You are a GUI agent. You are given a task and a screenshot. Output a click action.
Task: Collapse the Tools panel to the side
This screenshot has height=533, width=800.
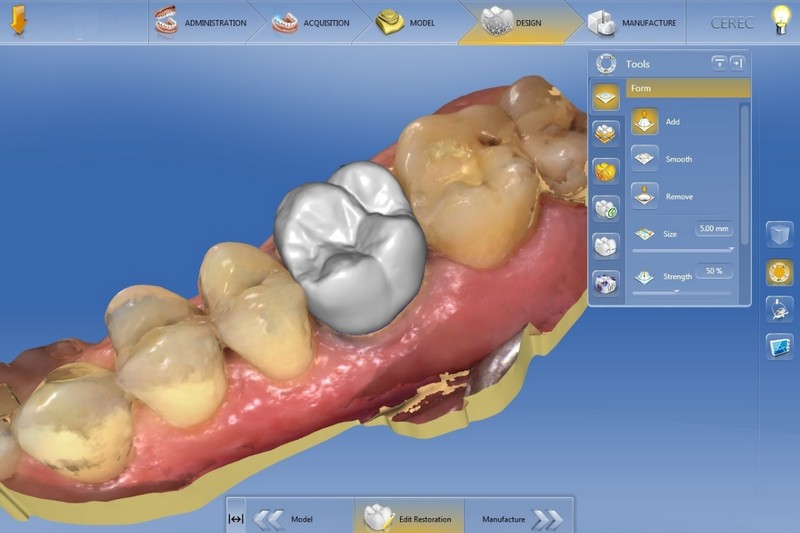coord(737,63)
